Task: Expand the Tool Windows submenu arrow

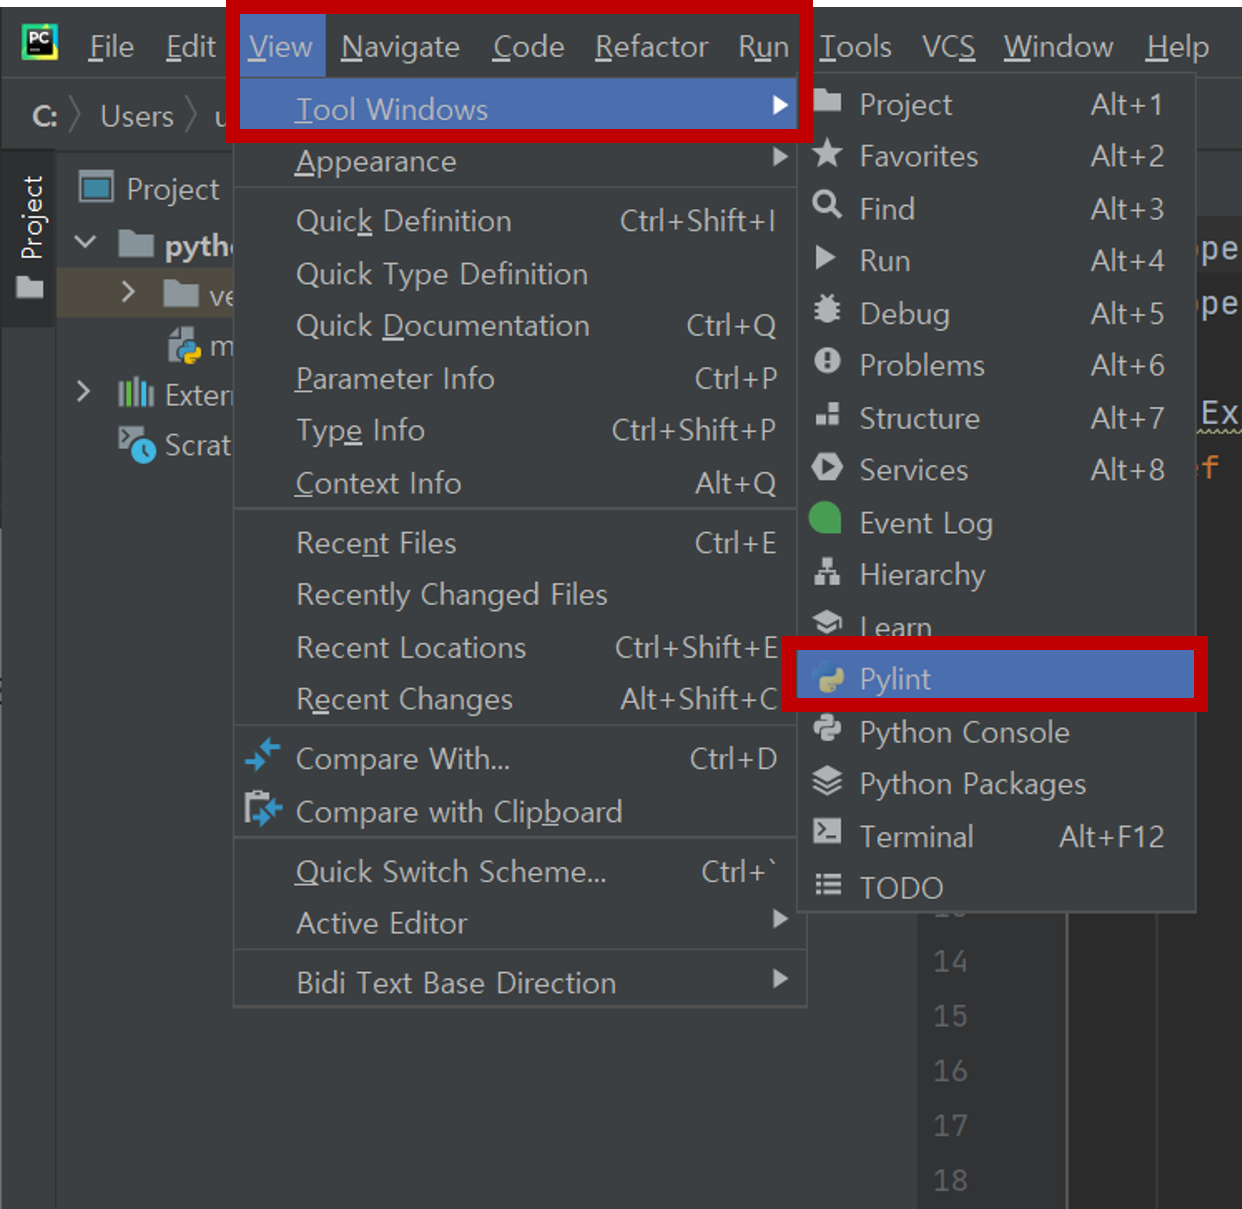Action: click(780, 105)
